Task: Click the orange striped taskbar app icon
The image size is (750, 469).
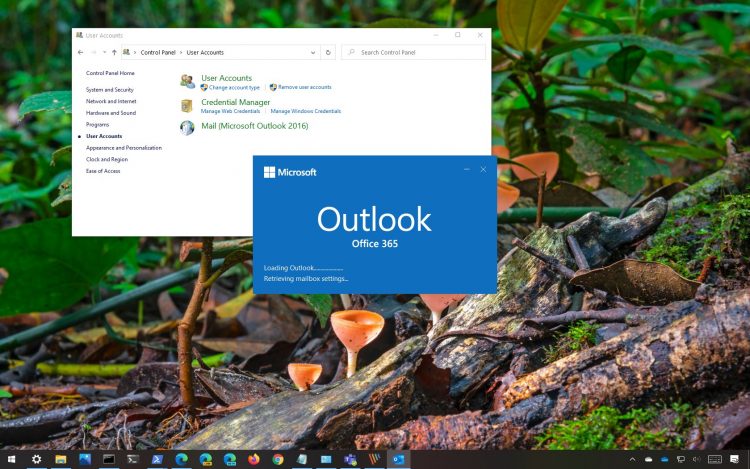Action: click(375, 459)
